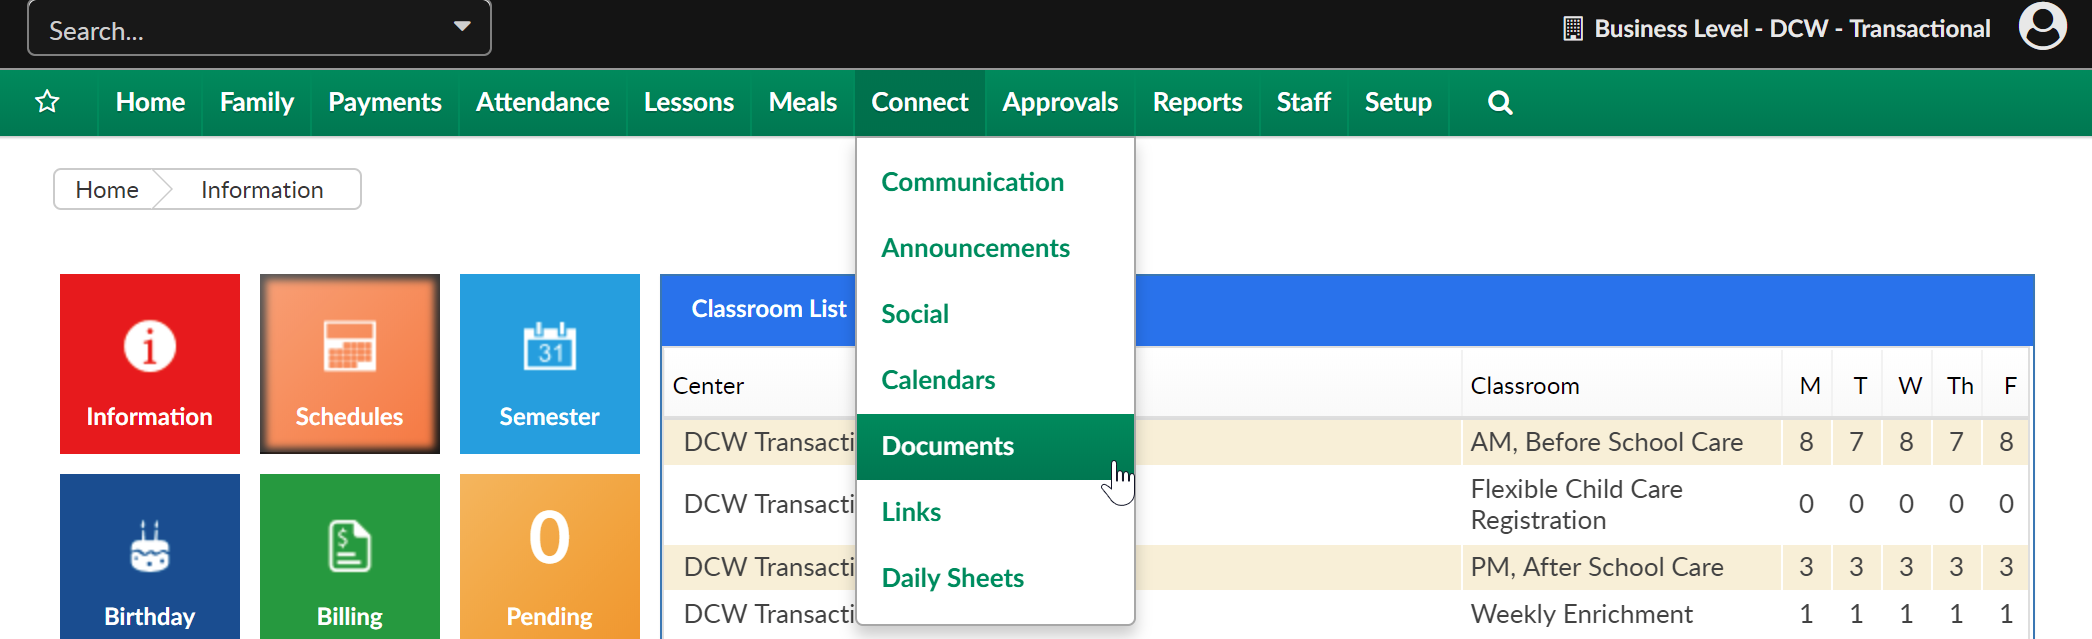Click the magnifier search icon in navbar
2092x639 pixels.
[1500, 102]
